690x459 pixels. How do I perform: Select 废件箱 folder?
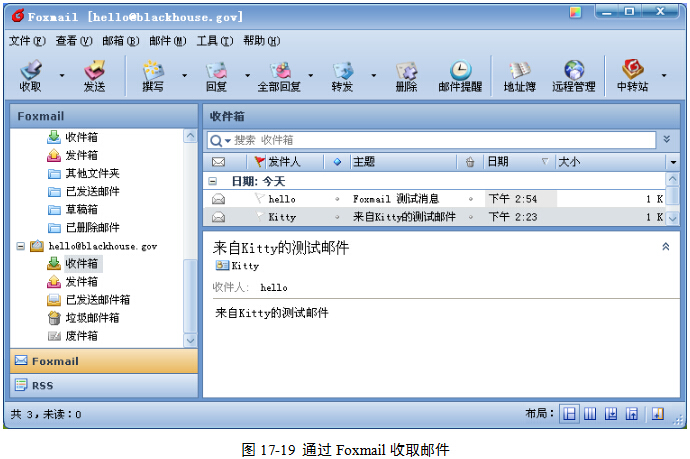tap(81, 336)
